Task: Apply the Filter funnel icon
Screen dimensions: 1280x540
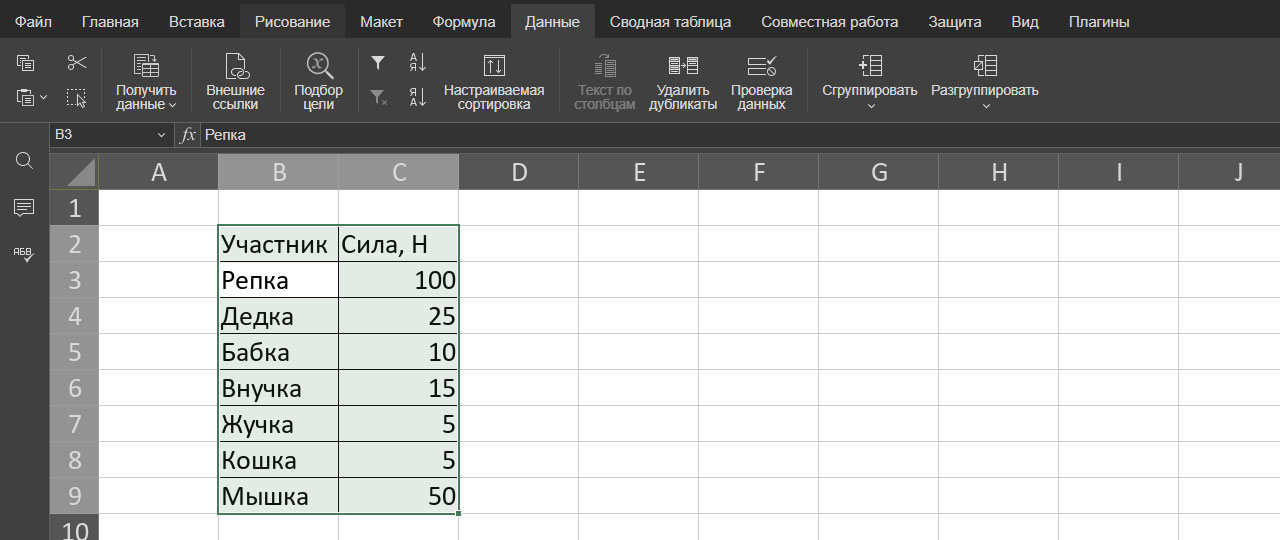Action: pyautogui.click(x=378, y=64)
